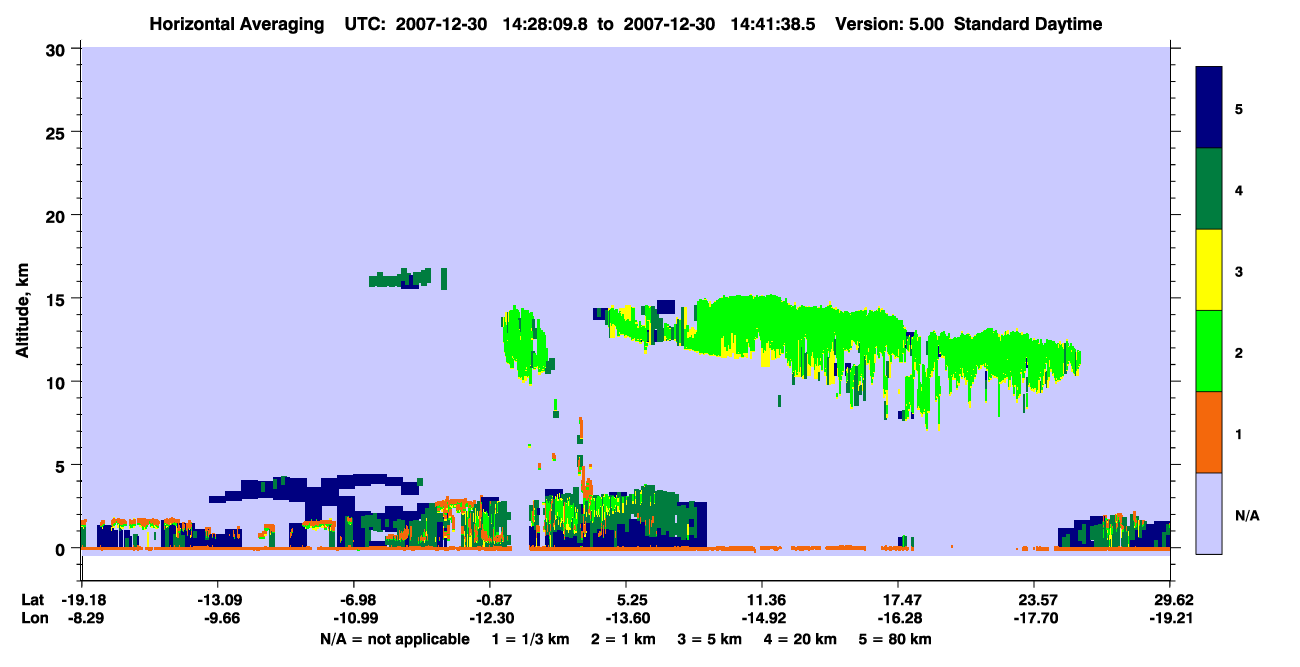Click the dark green colorbar segment labeled 4
Screen dimensions: 1300x667
pos(1209,189)
